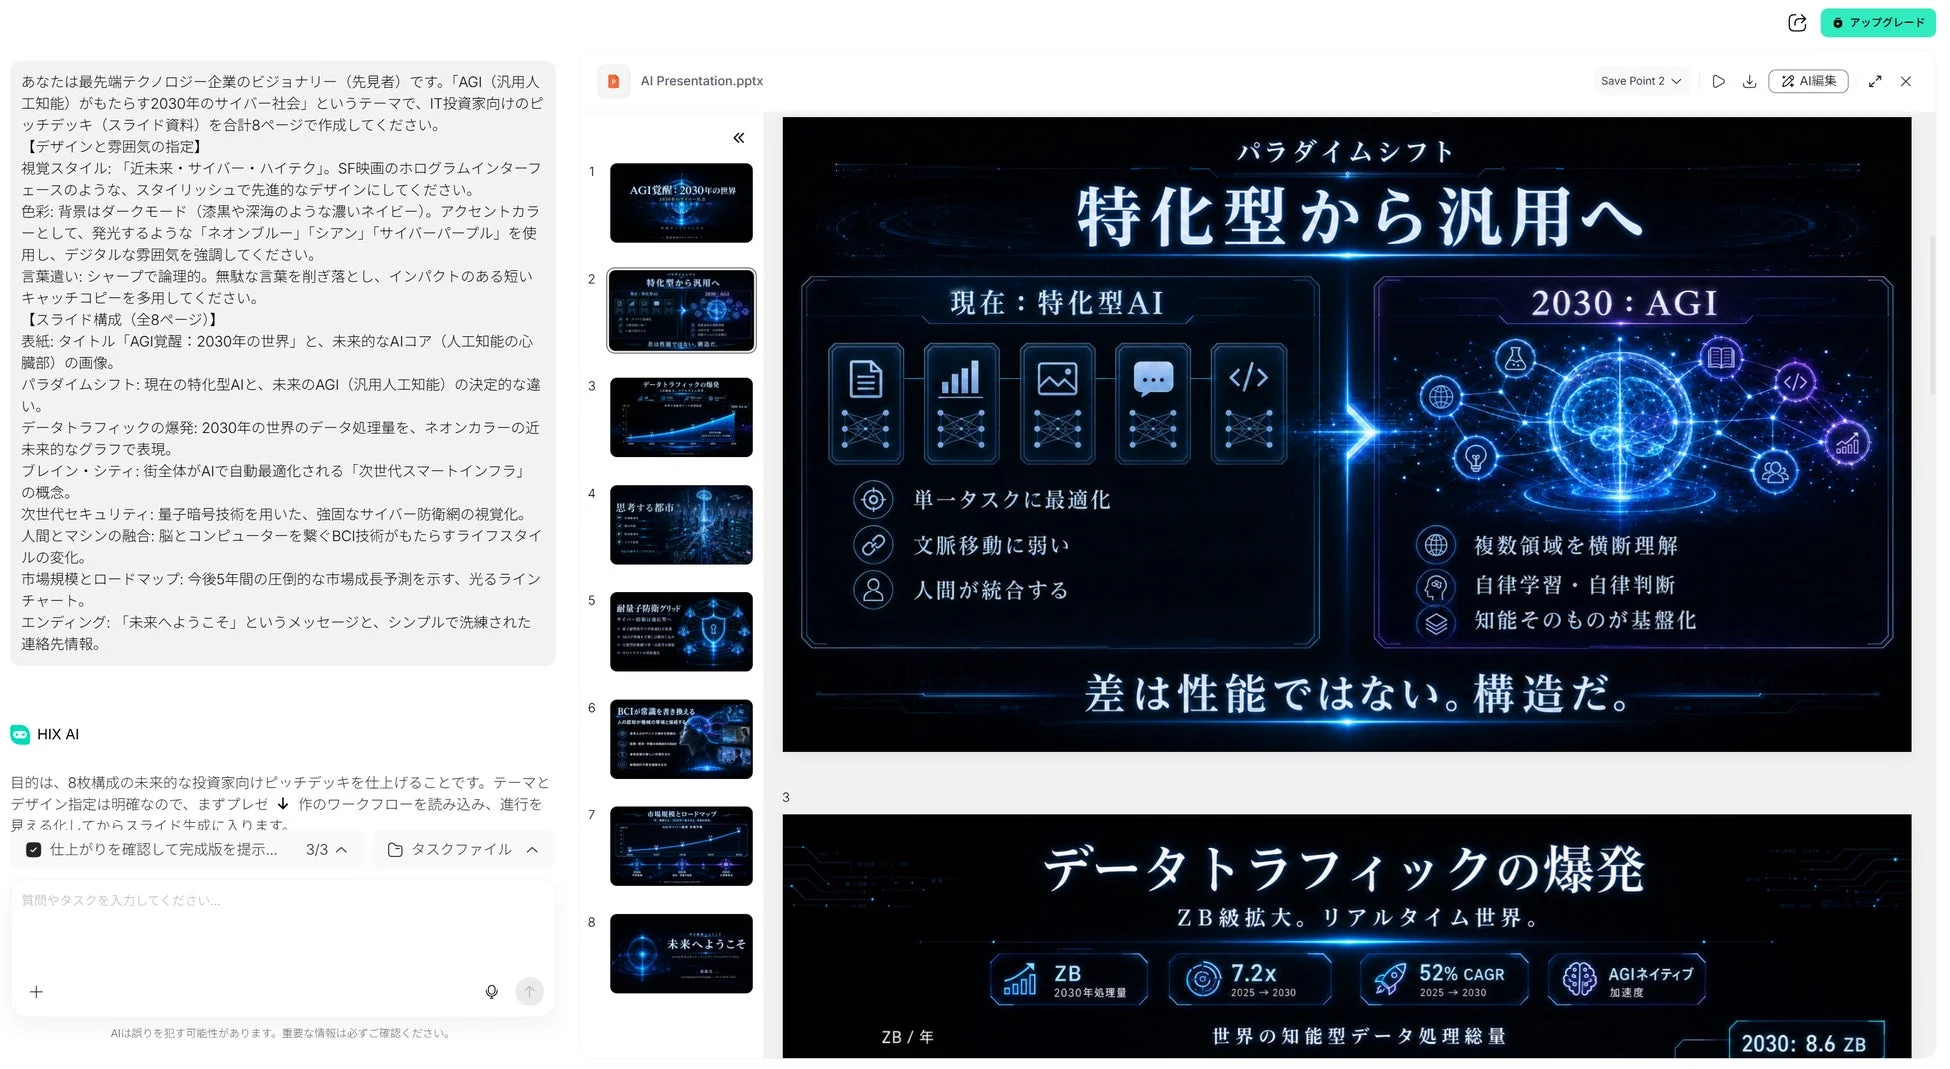Click the plus attachment button
Screen dimensions: 1950x1069
pyautogui.click(x=36, y=992)
